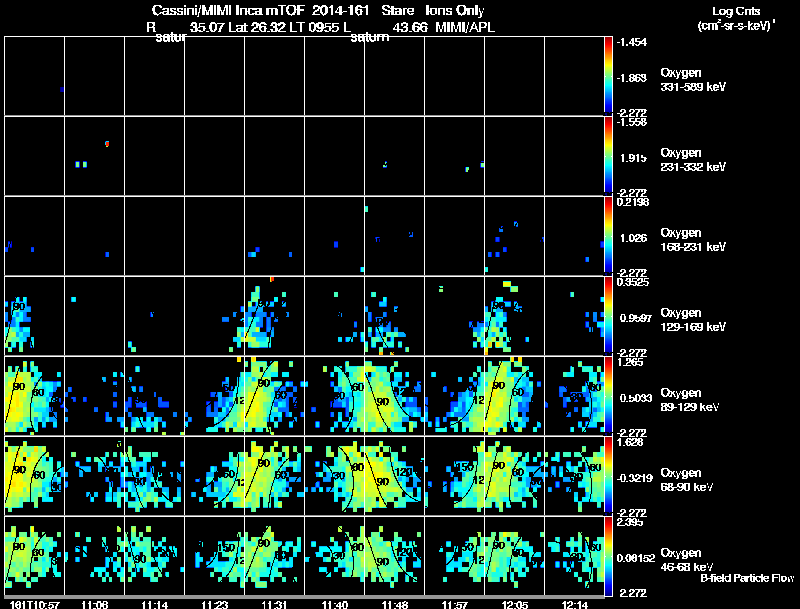Select the 'Stare' word in the title
The image size is (800, 609).
[397, 10]
